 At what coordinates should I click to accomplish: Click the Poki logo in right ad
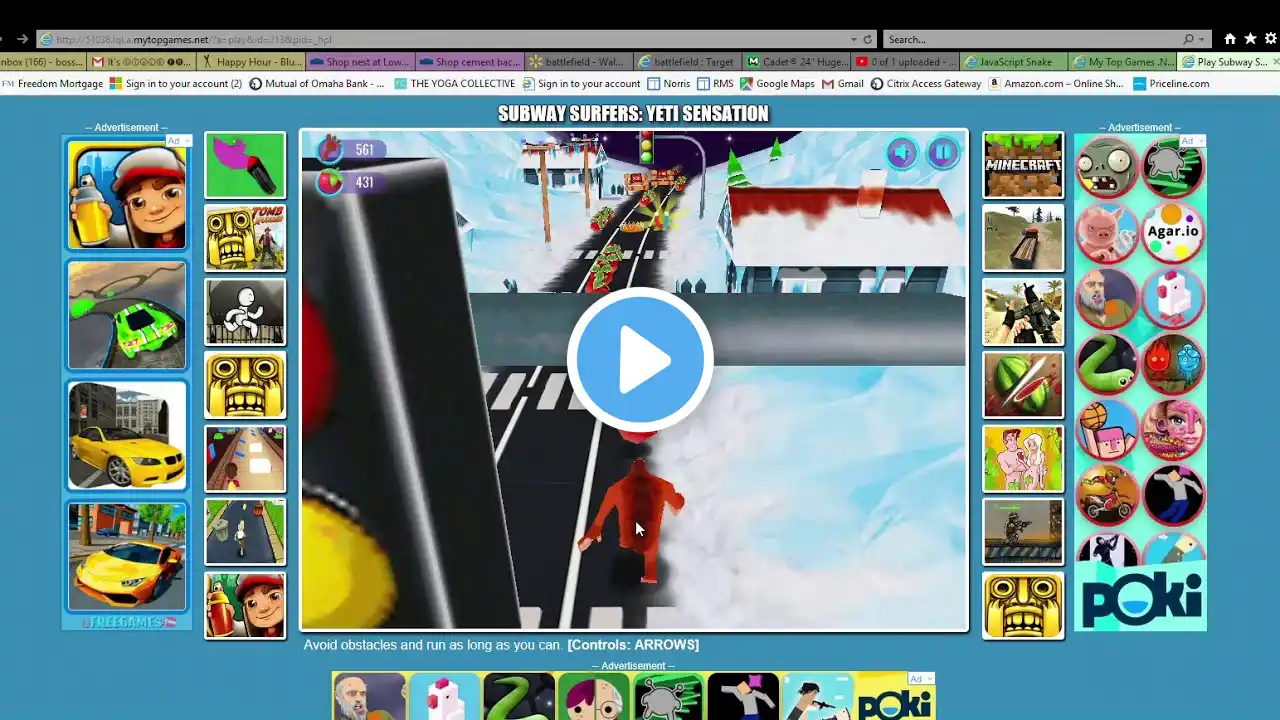(1141, 596)
